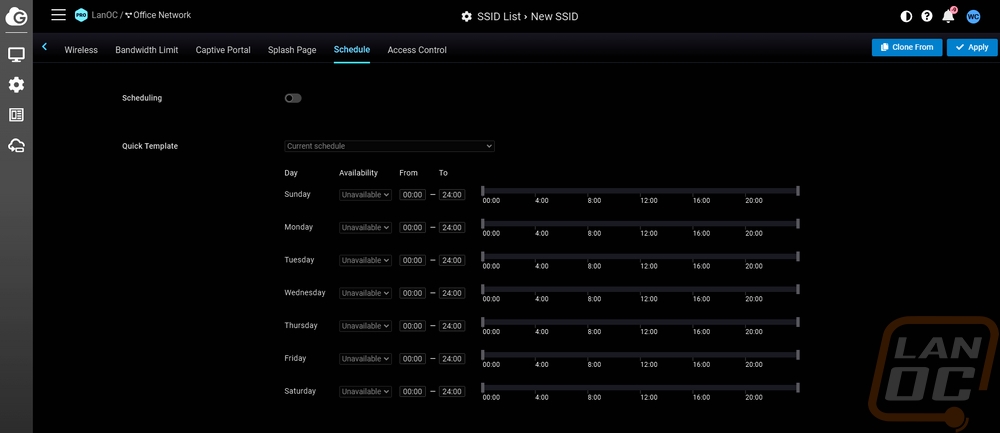Enable the Scheduling toggle
The width and height of the screenshot is (1000, 433).
coord(293,98)
